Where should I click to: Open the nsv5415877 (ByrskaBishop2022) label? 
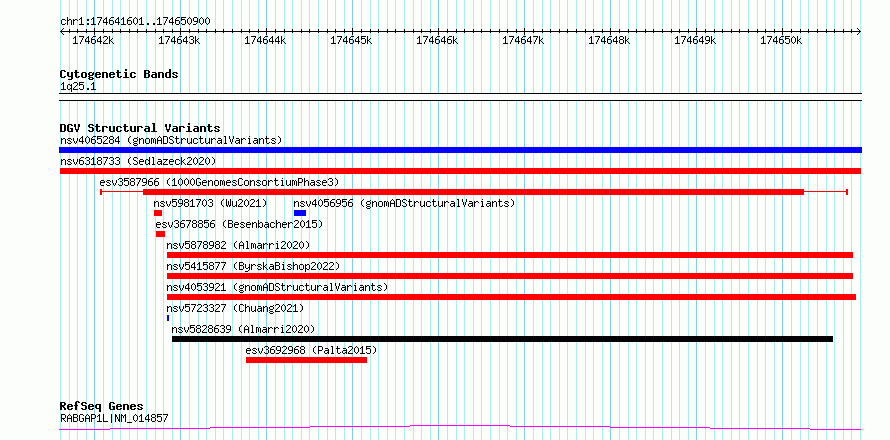pos(253,266)
